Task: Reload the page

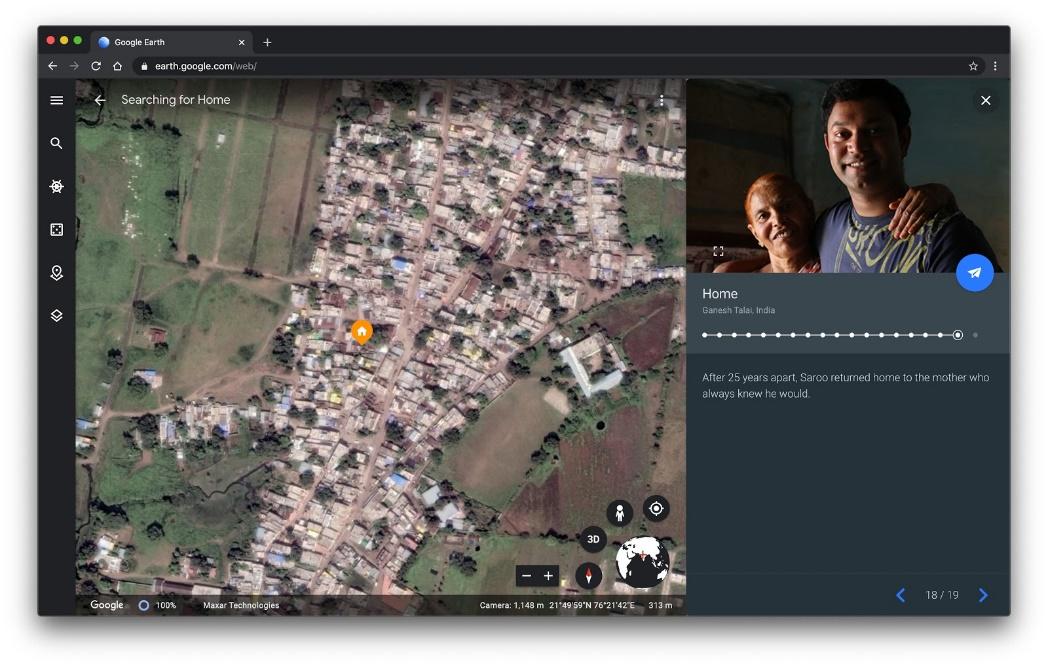Action: 96,66
